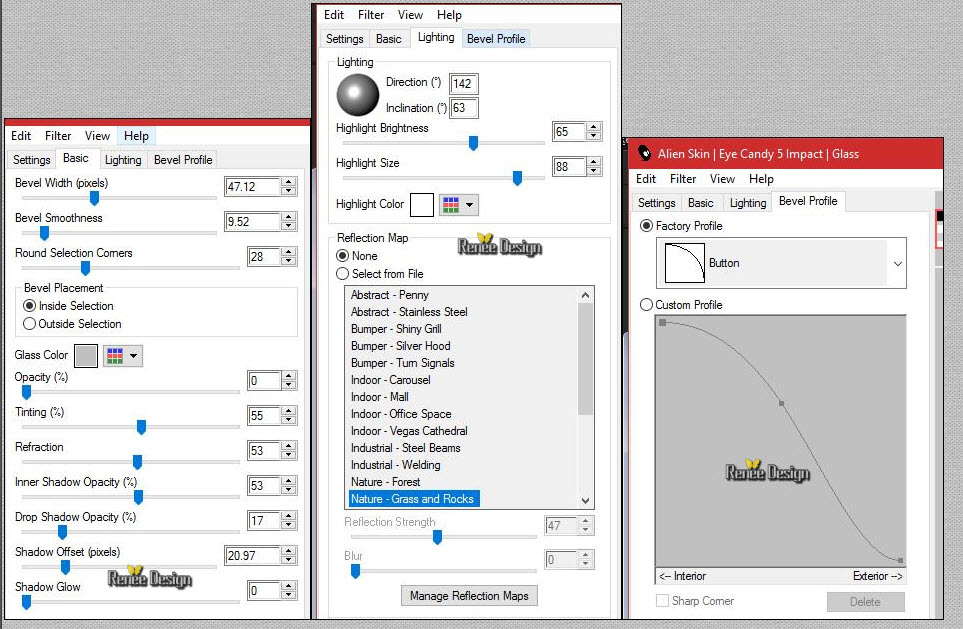This screenshot has width=963, height=629.
Task: Switch to Settings tab in the Glass window
Action: tap(657, 203)
